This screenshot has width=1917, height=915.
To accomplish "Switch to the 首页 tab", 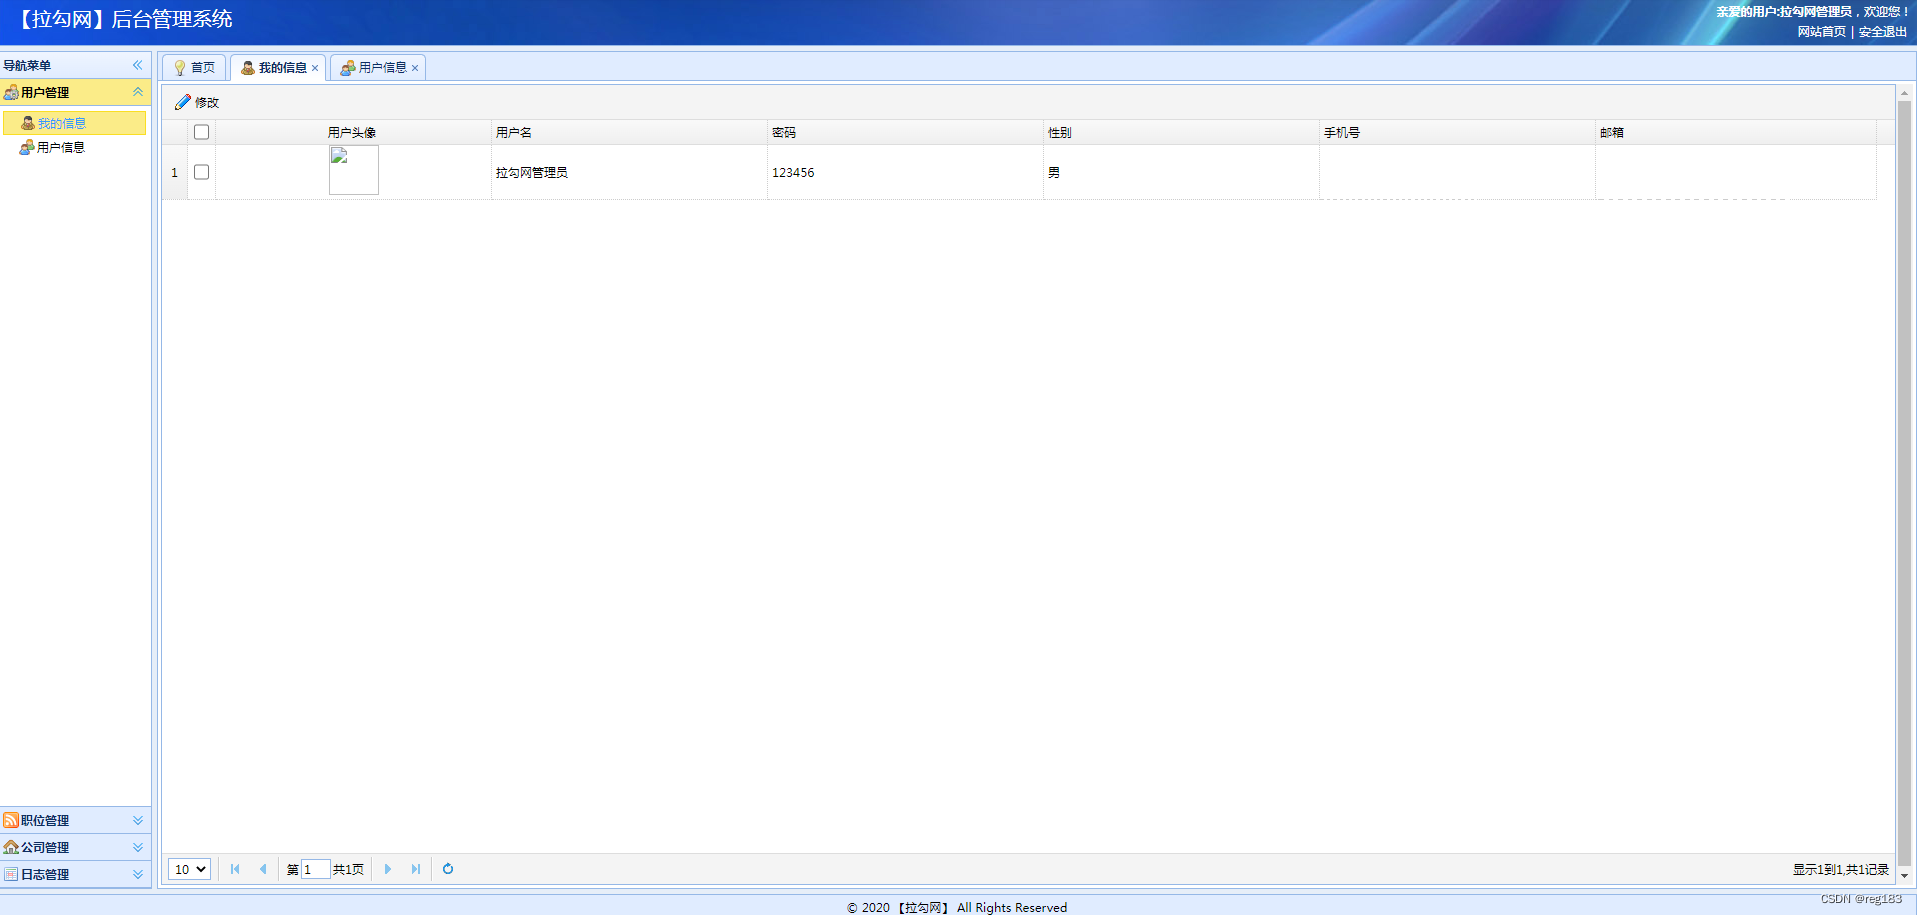I will [194, 68].
